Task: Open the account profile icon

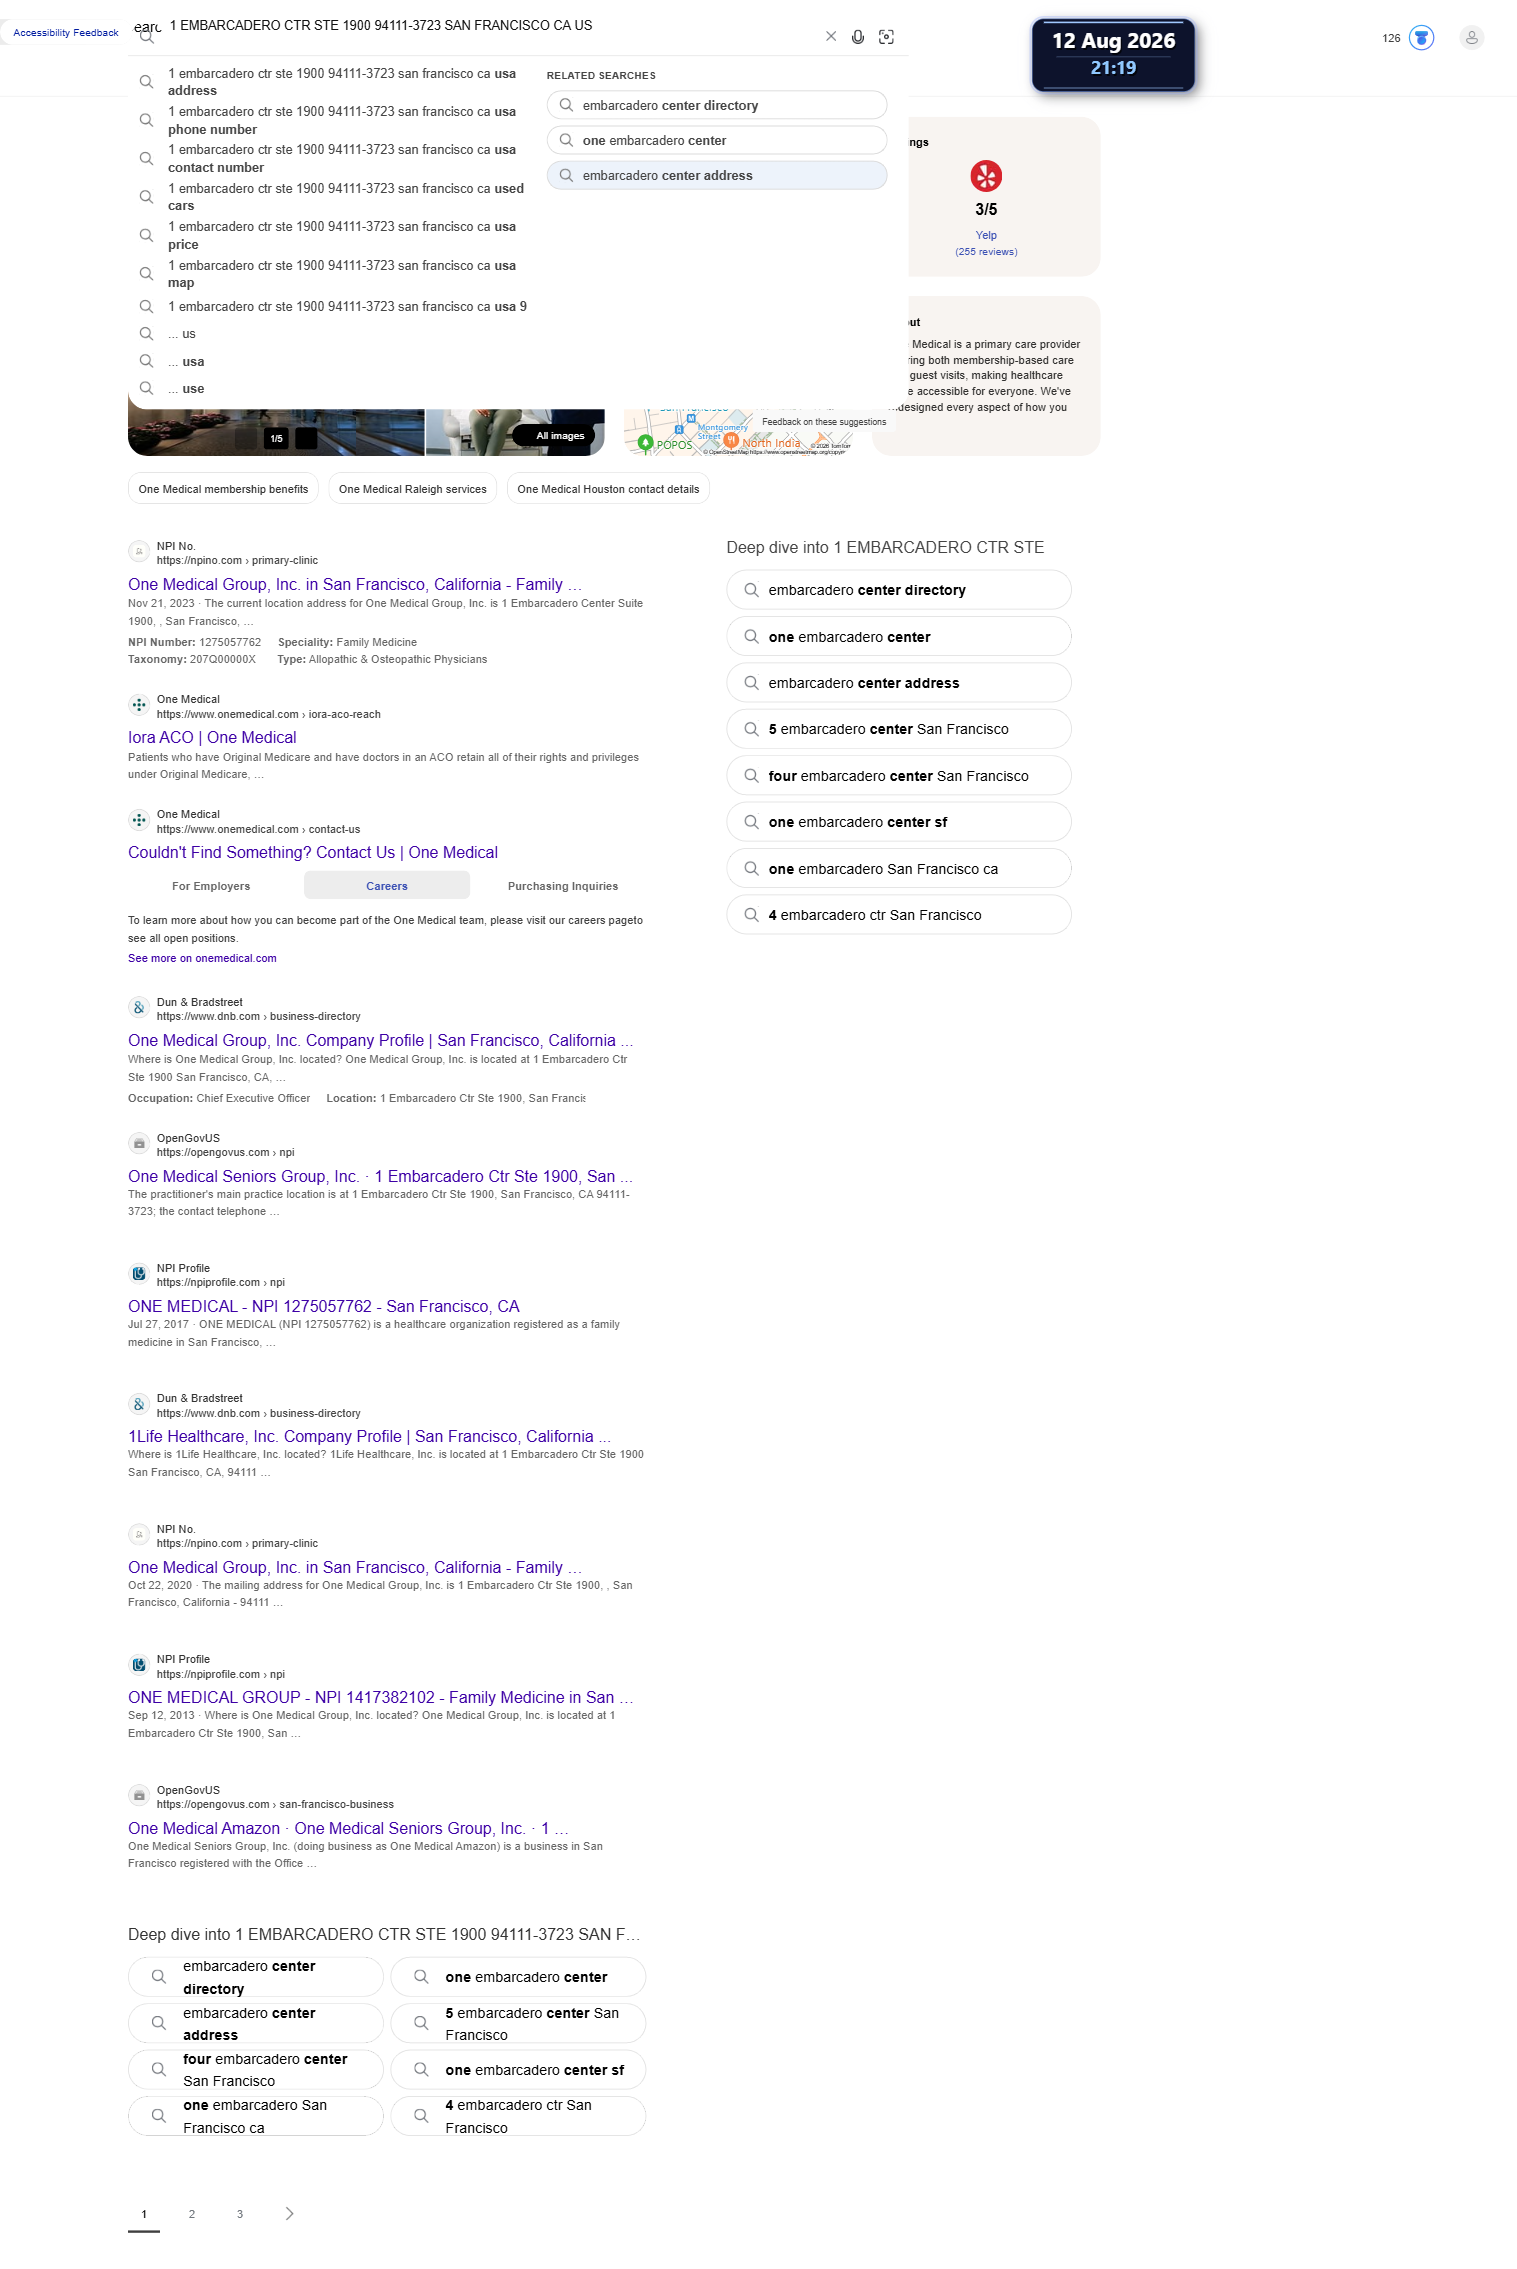Action: click(1471, 38)
